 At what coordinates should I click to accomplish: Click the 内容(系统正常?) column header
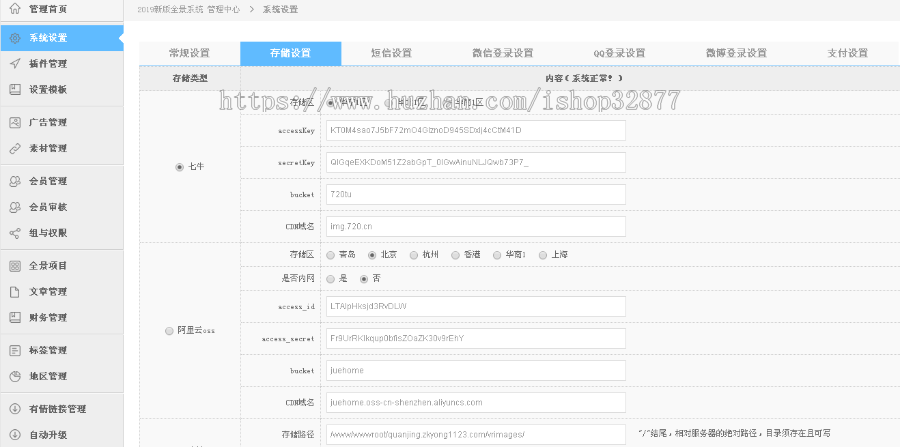(584, 78)
